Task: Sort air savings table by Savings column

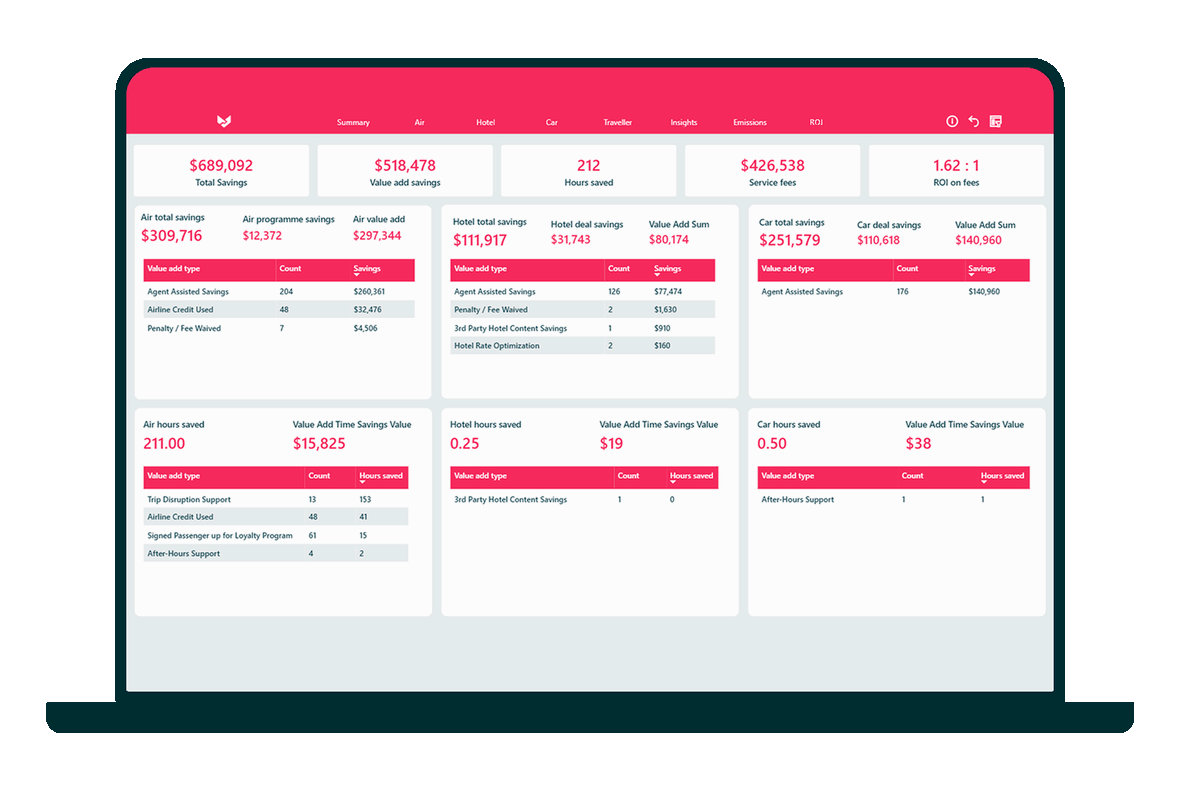Action: pyautogui.click(x=367, y=269)
